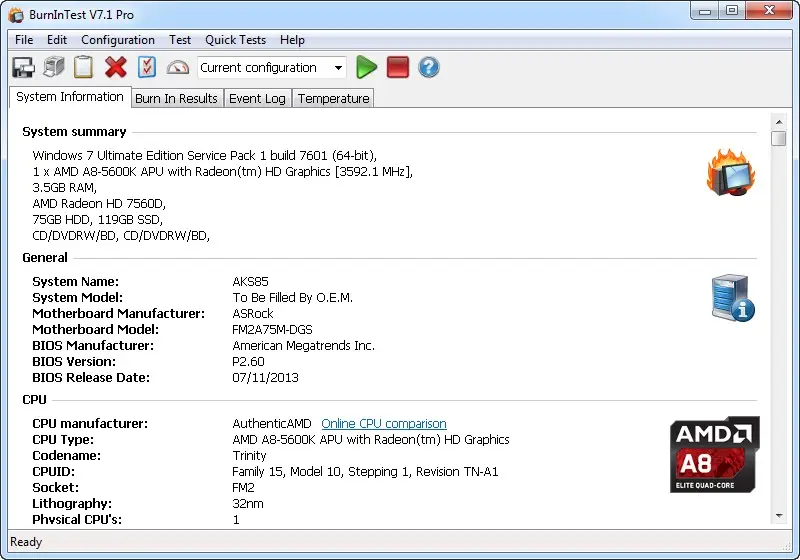Click the red X clear results icon
This screenshot has height=560, width=800.
pos(116,67)
